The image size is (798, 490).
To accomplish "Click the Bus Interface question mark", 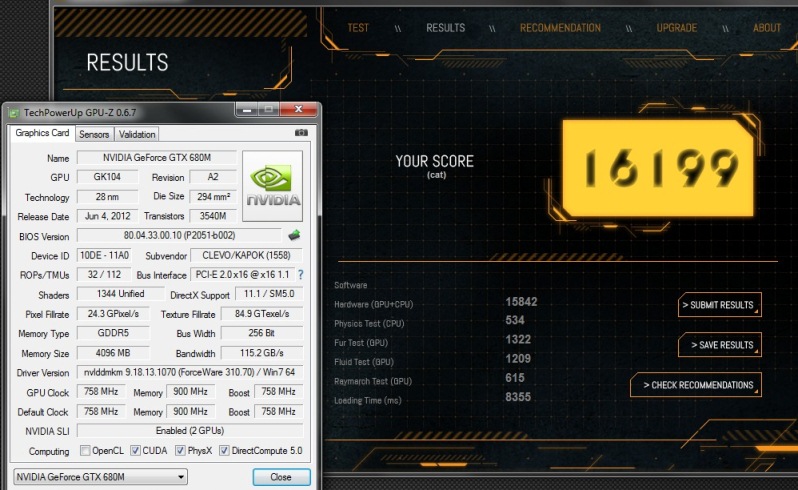I will pyautogui.click(x=301, y=275).
